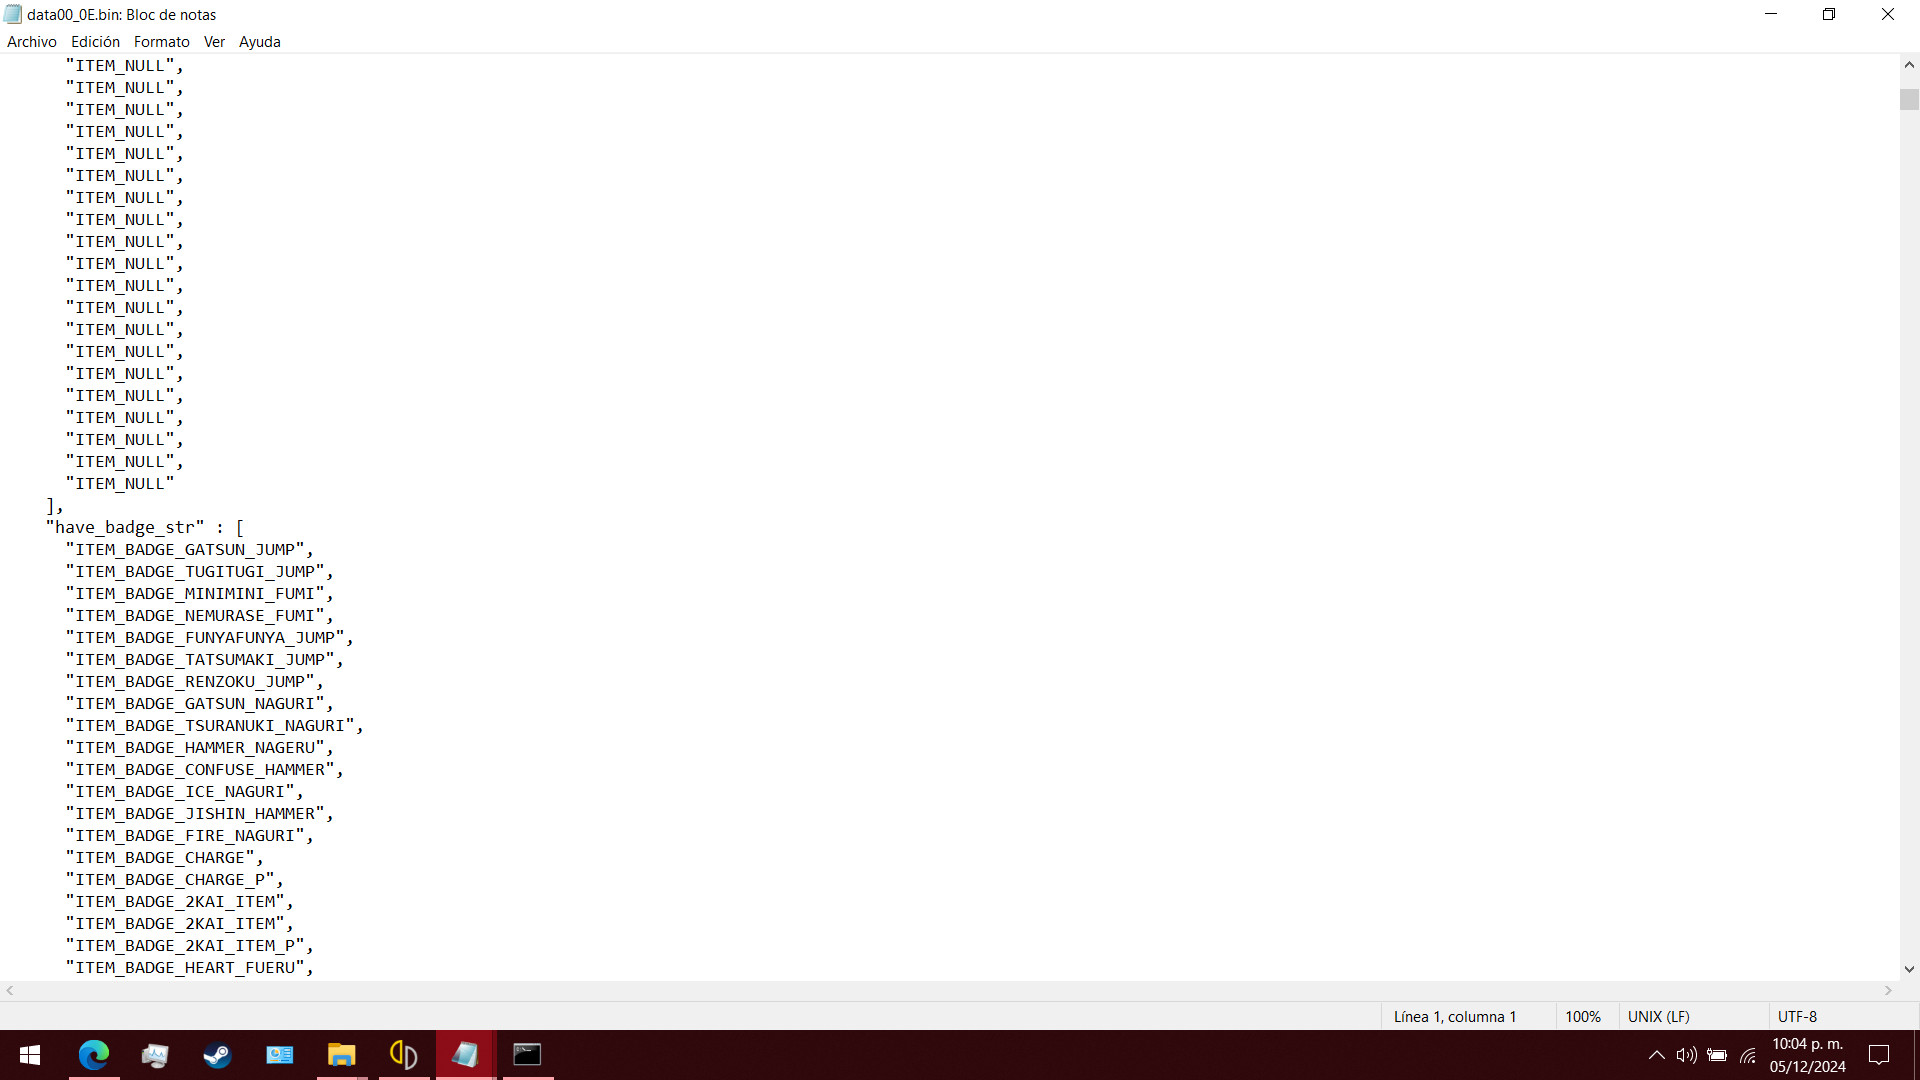Switch to the command prompt window
This screenshot has width=1920, height=1080.
(527, 1055)
